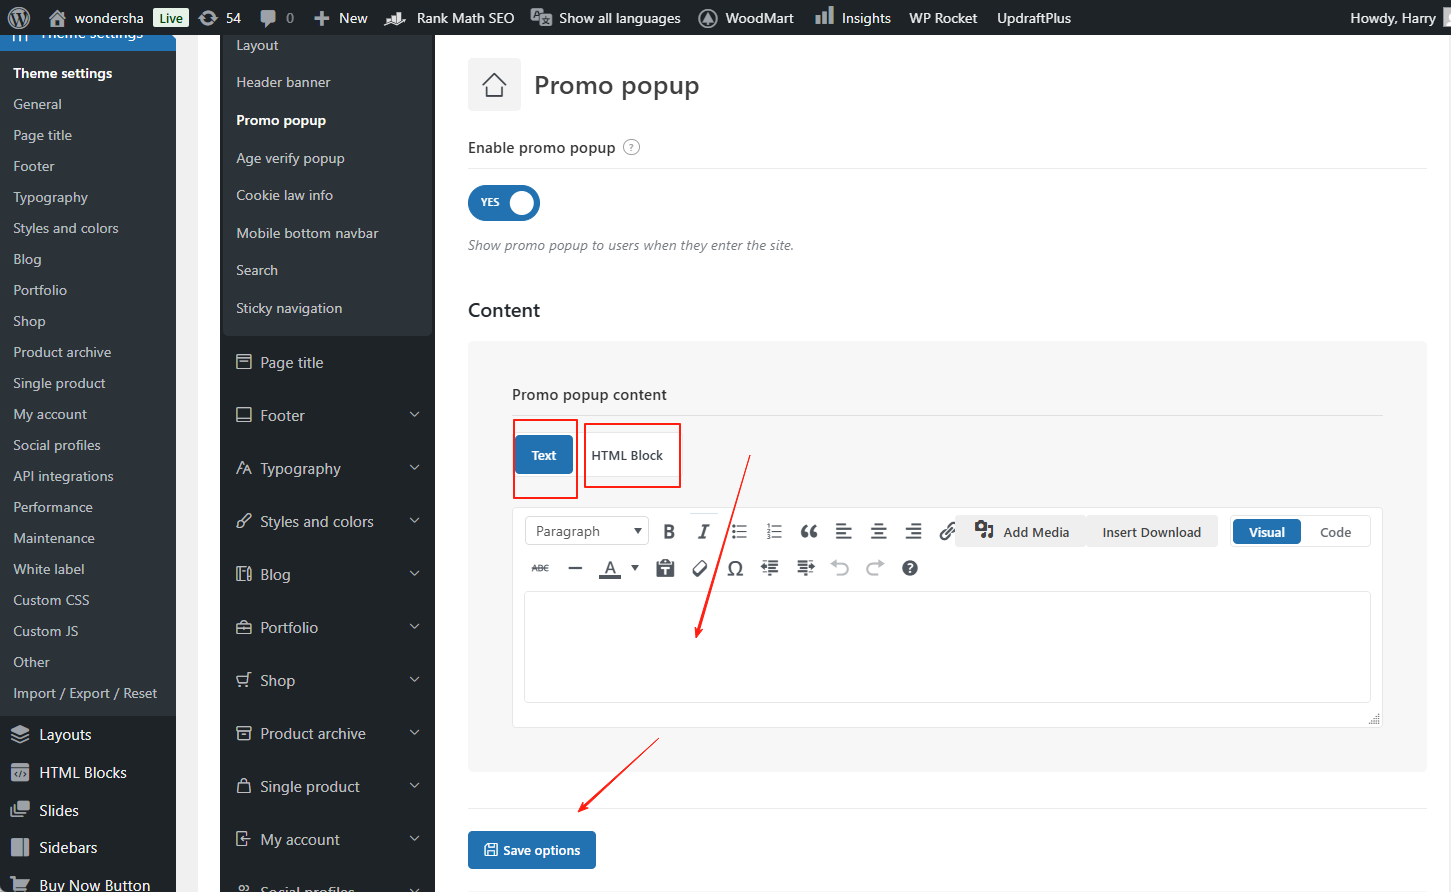This screenshot has height=892, width=1451.
Task: Apply italic formatting in editor toolbar
Action: coord(703,532)
